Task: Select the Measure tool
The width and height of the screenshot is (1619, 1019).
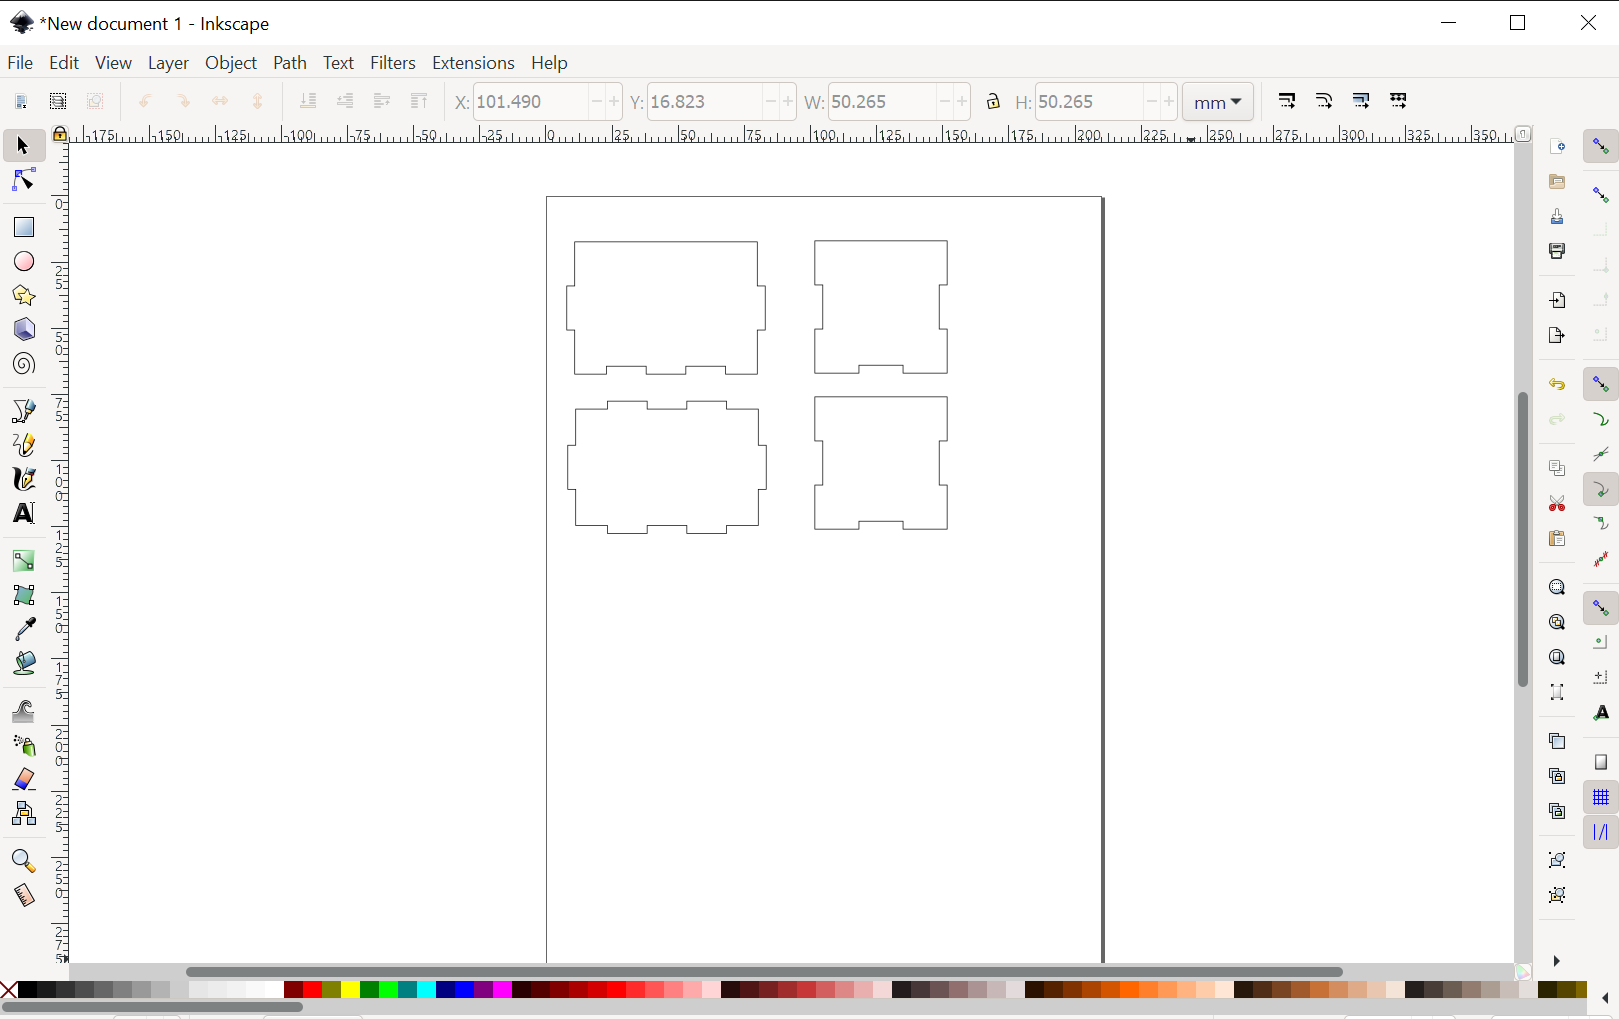Action: 23,896
